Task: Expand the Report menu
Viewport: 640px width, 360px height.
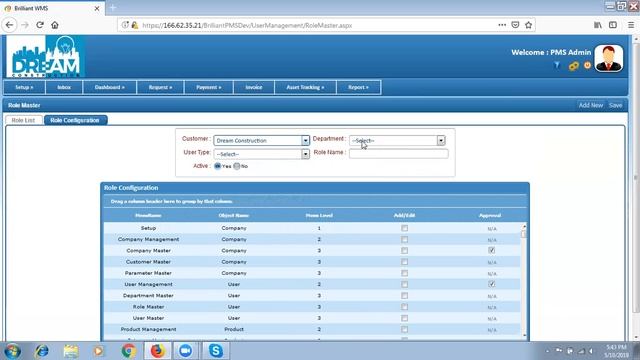Action: click(358, 87)
